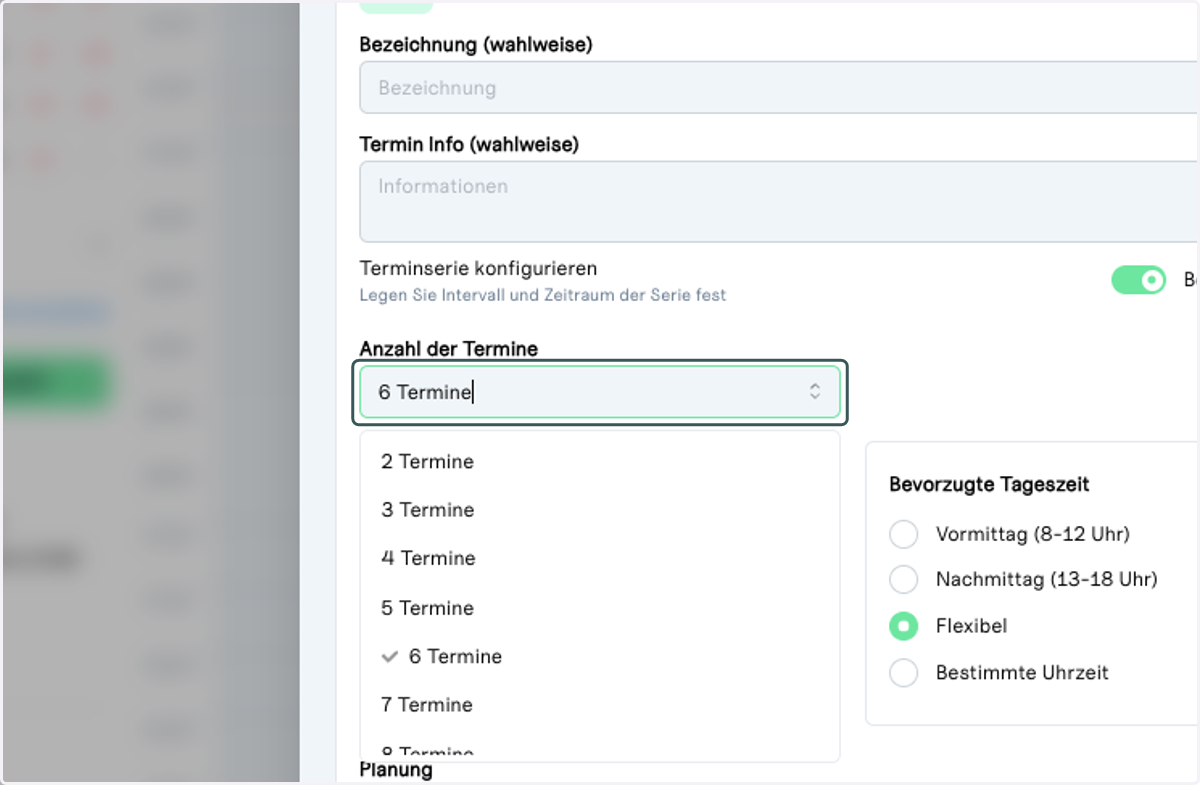Select the Flexibel radio option
This screenshot has height=785, width=1200.
point(903,626)
